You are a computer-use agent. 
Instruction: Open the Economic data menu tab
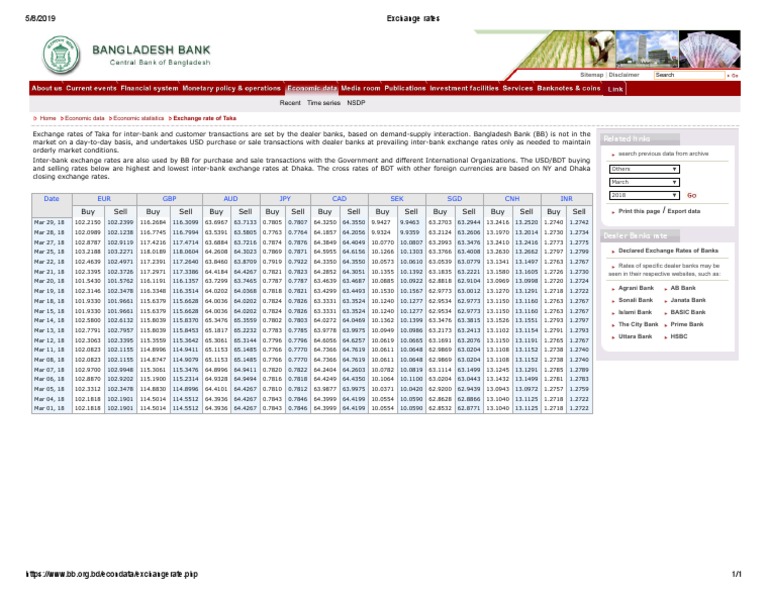(312, 88)
